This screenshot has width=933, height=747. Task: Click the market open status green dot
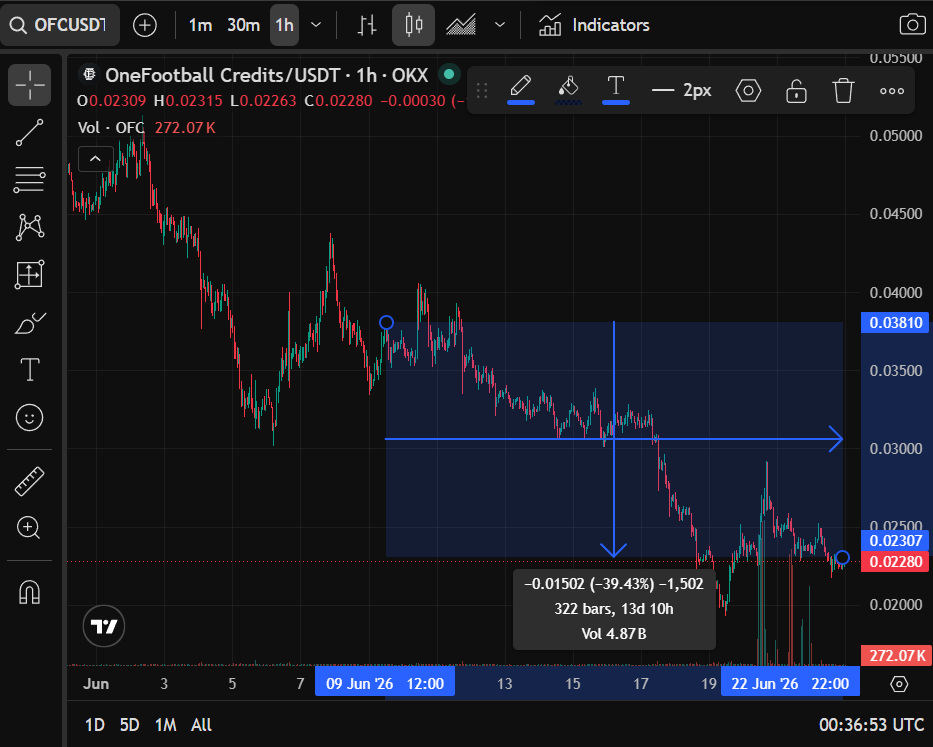point(449,74)
